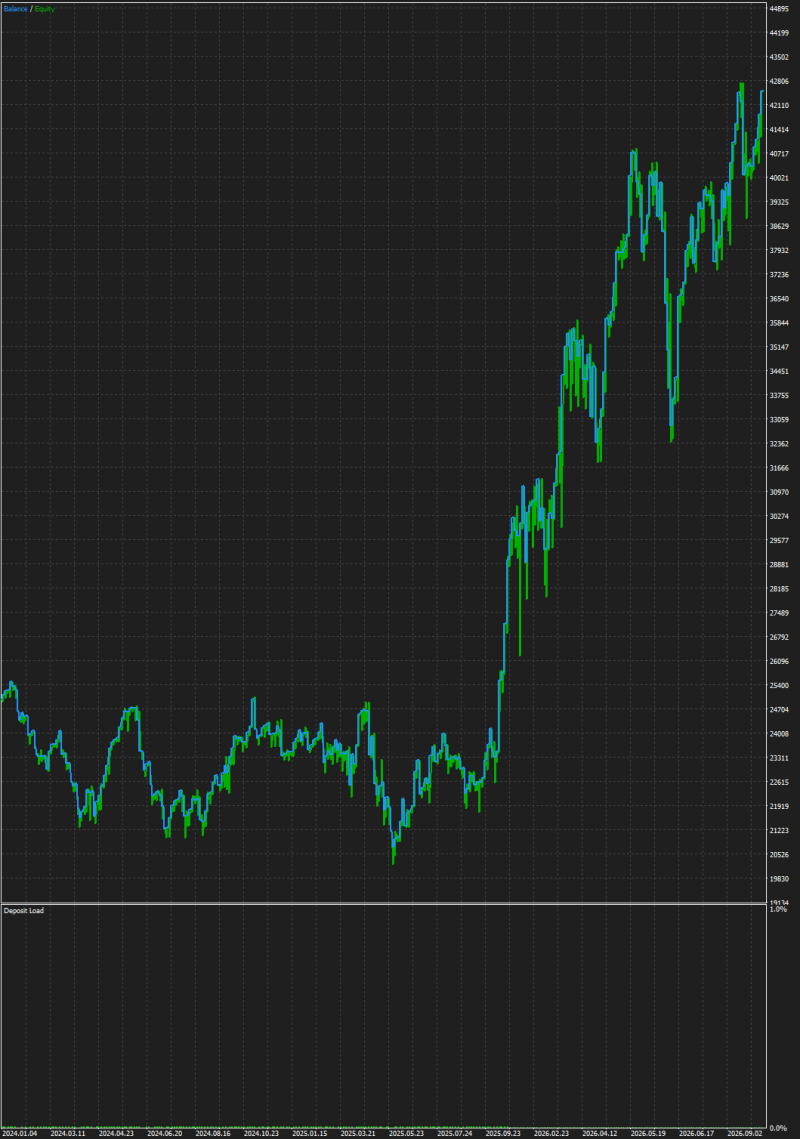Click the 24704 axis value

pyautogui.click(x=779, y=710)
